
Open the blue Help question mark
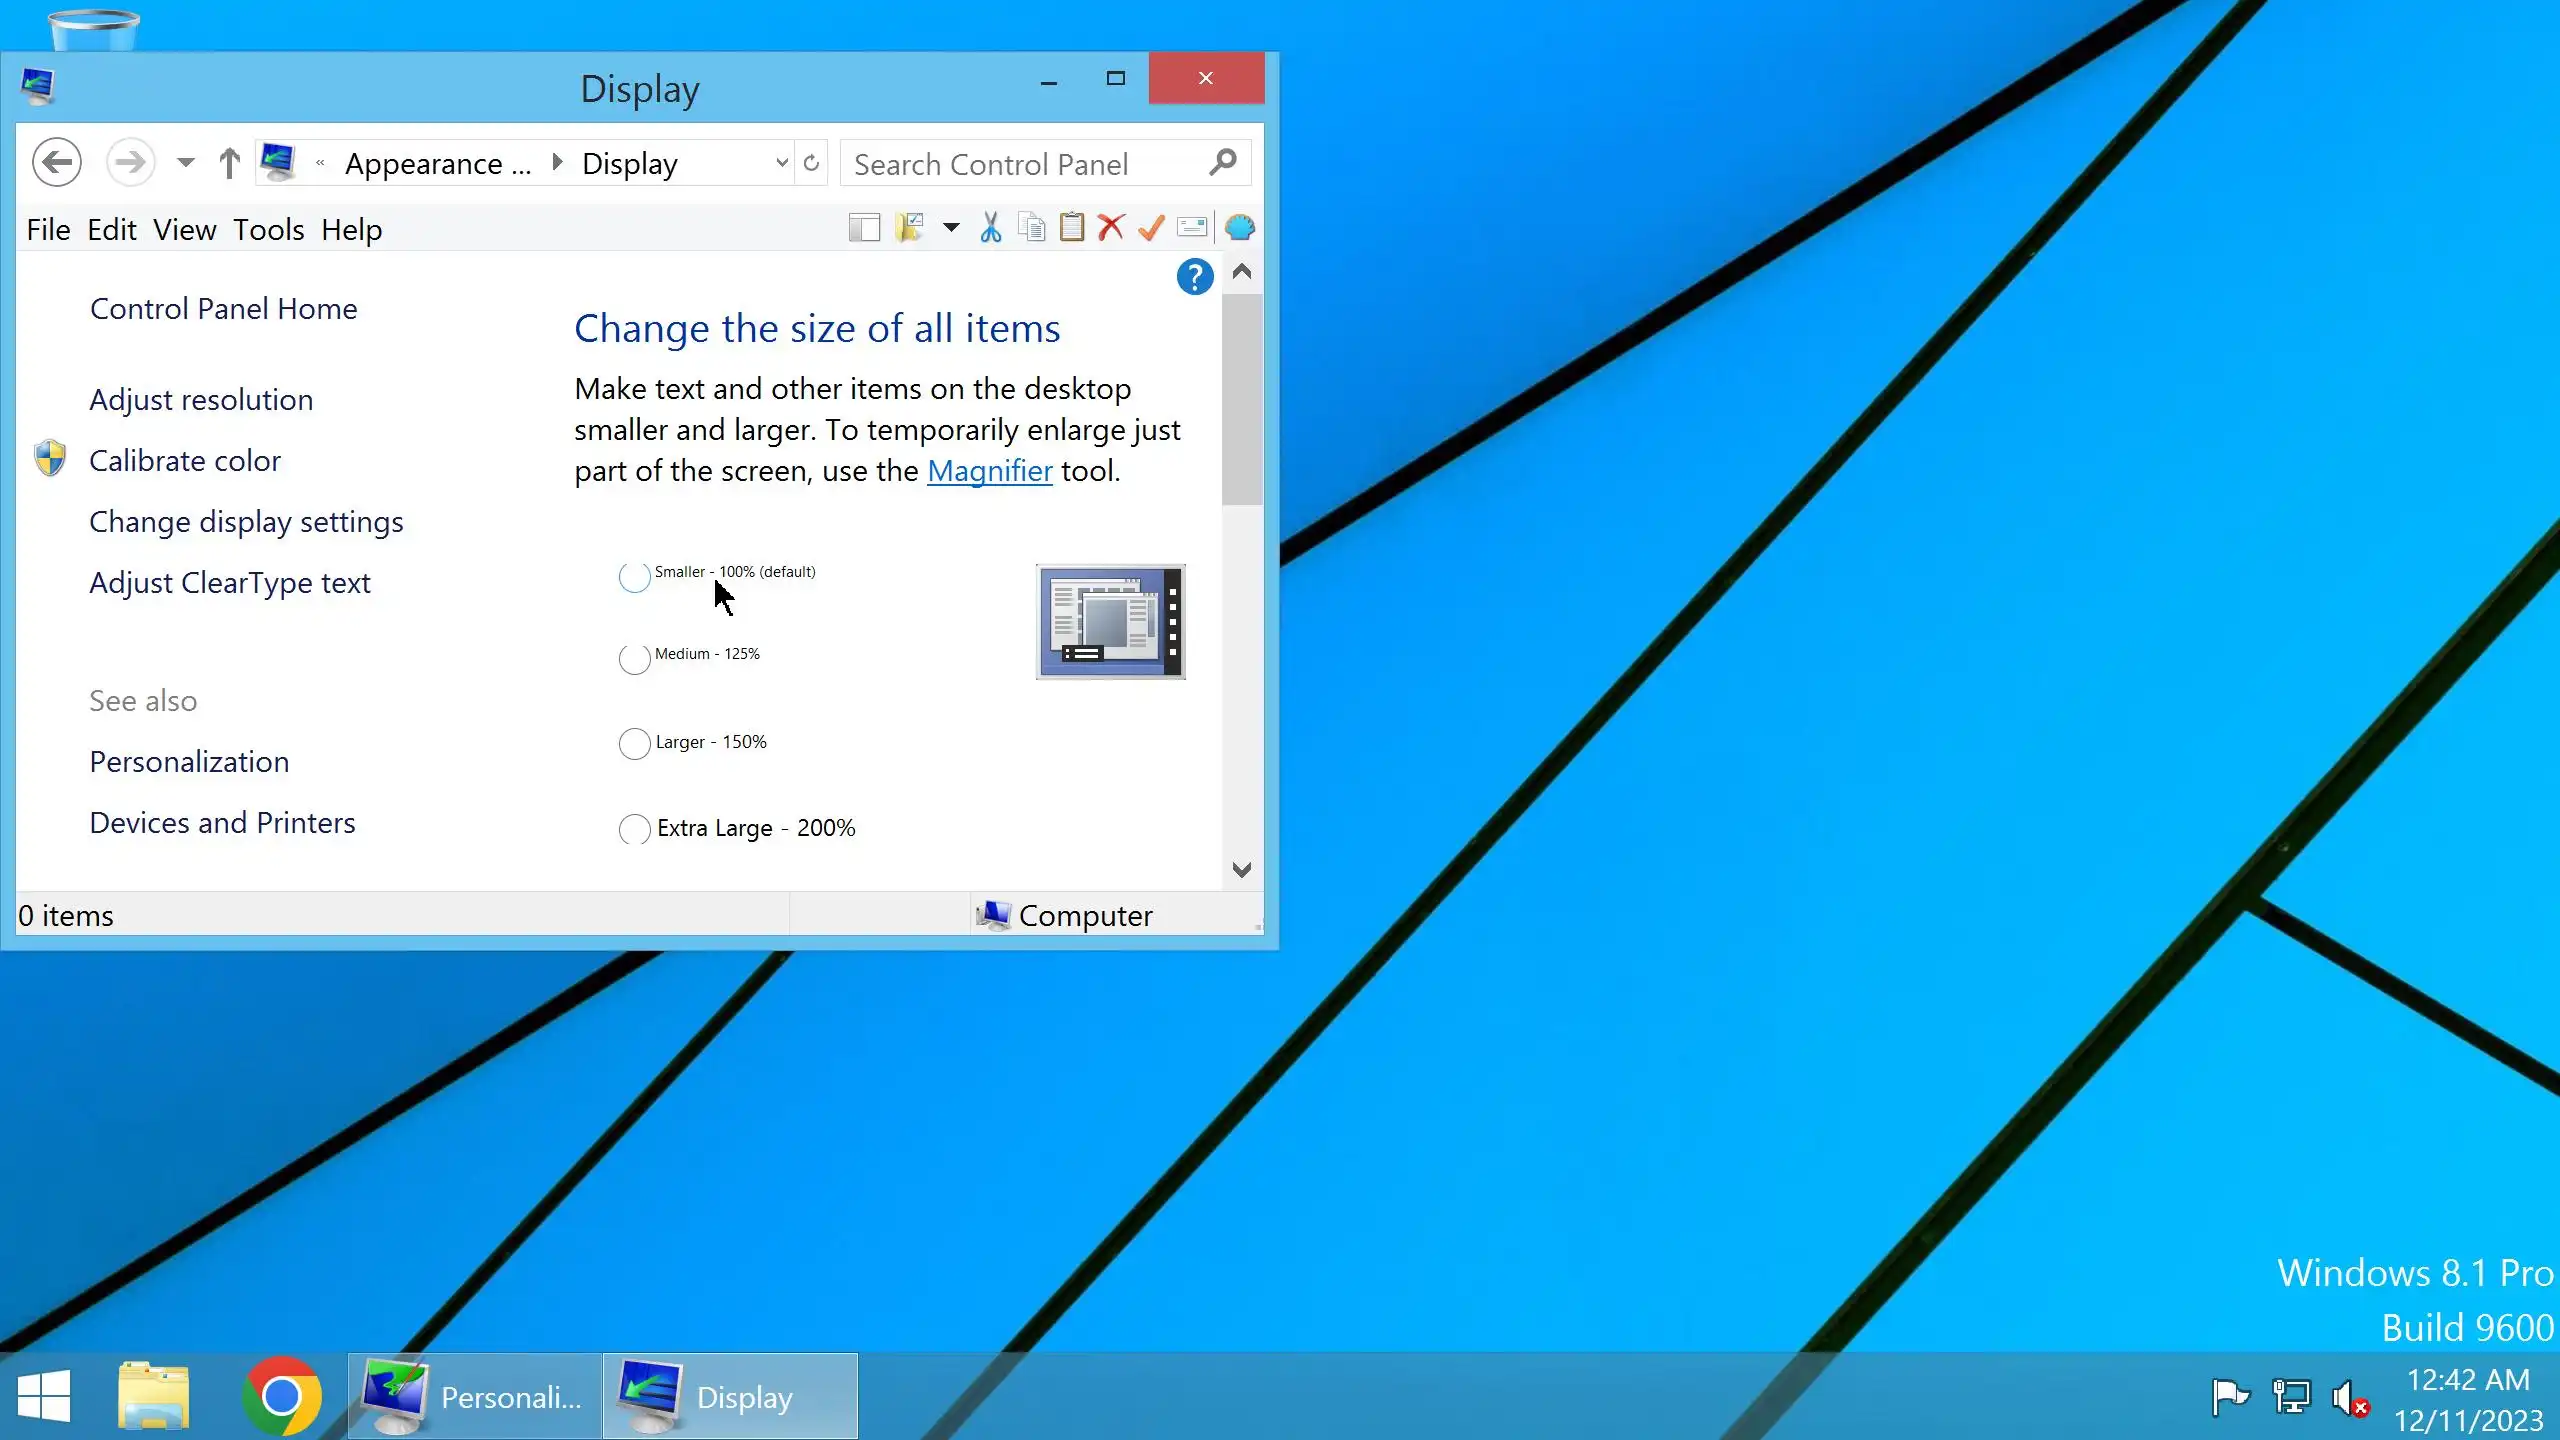click(1195, 277)
